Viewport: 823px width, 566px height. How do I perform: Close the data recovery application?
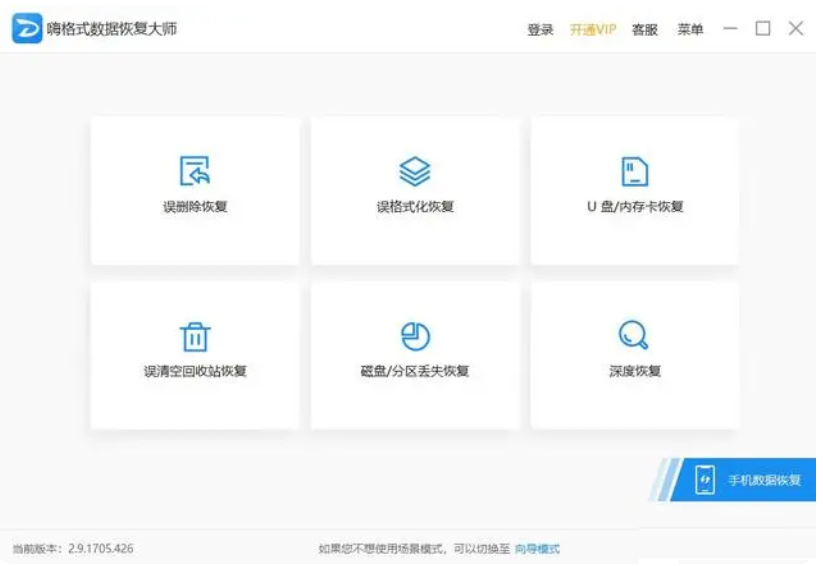pos(796,29)
